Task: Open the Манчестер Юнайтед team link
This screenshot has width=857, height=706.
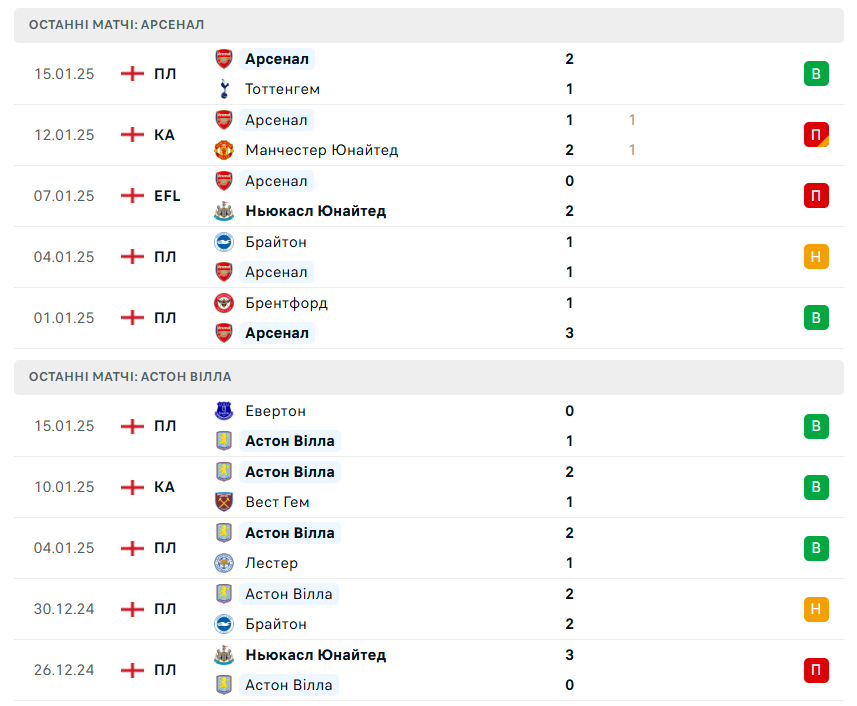Action: coord(321,150)
